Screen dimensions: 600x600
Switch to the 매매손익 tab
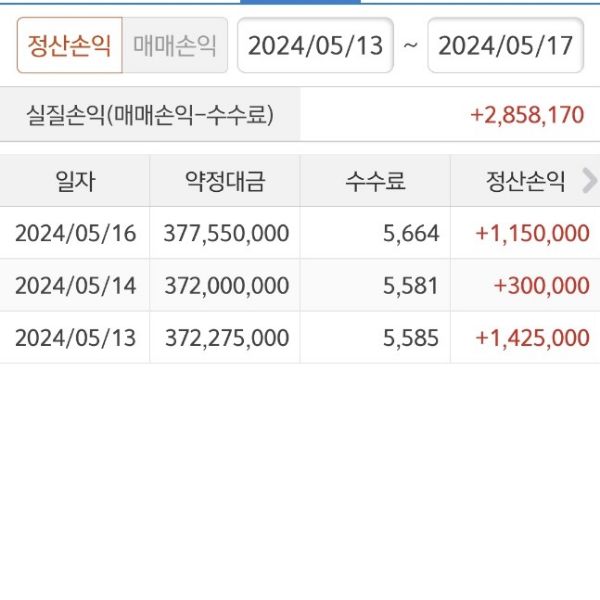click(x=175, y=45)
